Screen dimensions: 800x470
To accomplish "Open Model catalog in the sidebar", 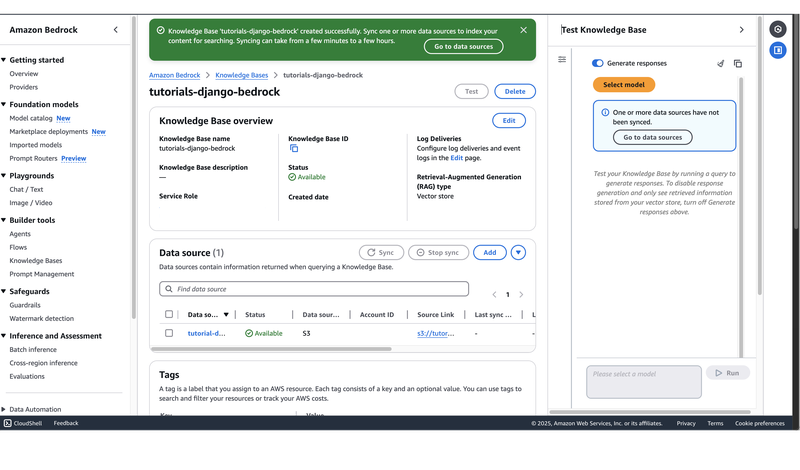I will tap(31, 118).
